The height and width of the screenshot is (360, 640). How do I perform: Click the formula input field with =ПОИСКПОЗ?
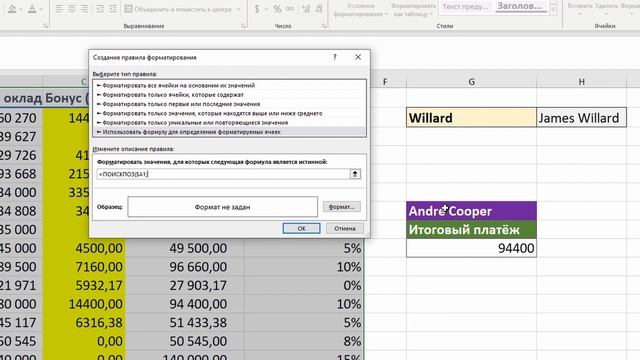(x=223, y=174)
